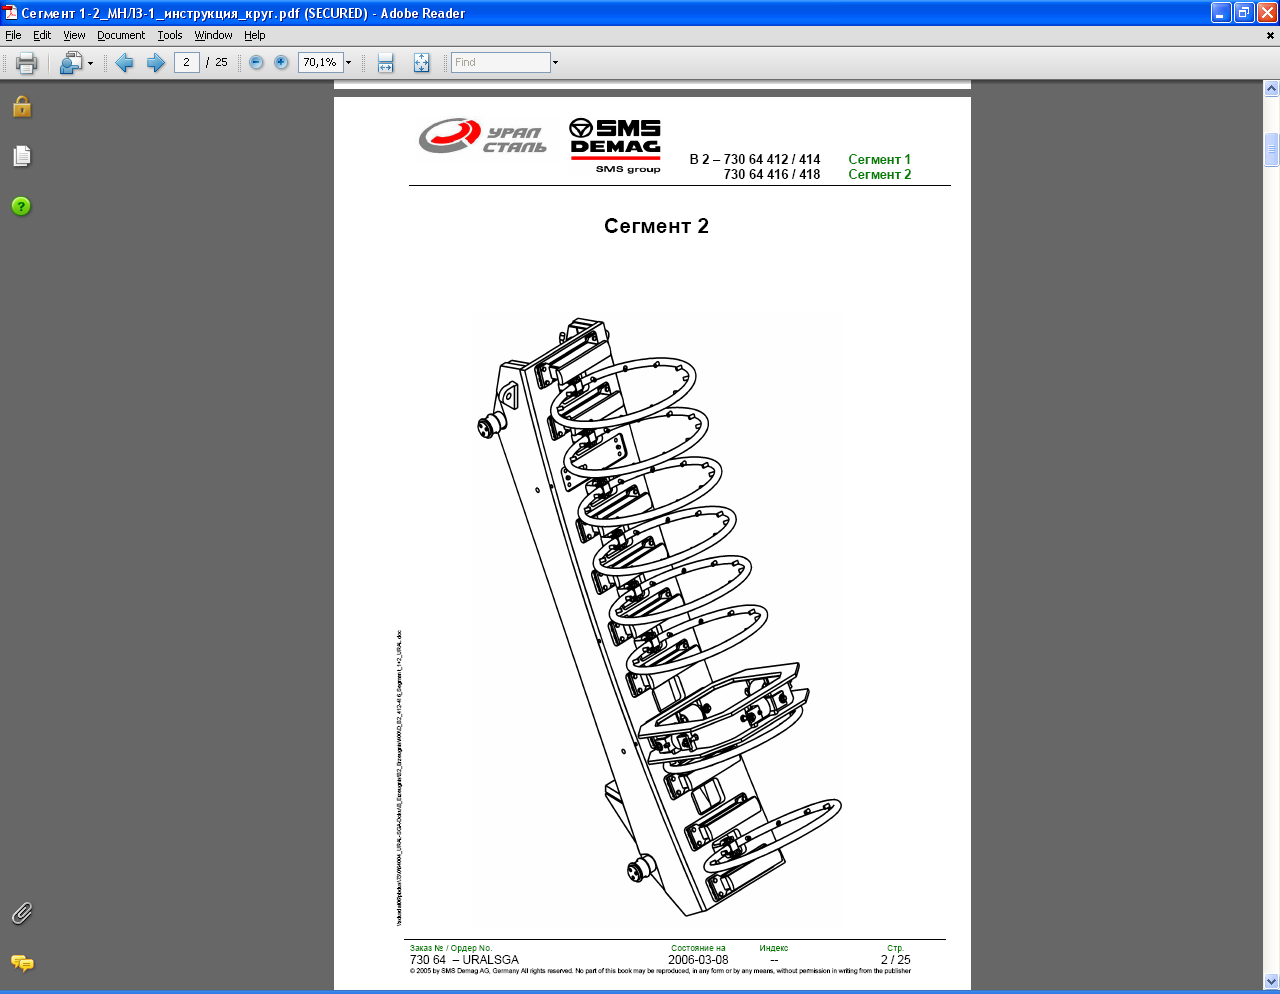Click the Урал Сталь logo
1280x994 pixels.
pyautogui.click(x=483, y=136)
